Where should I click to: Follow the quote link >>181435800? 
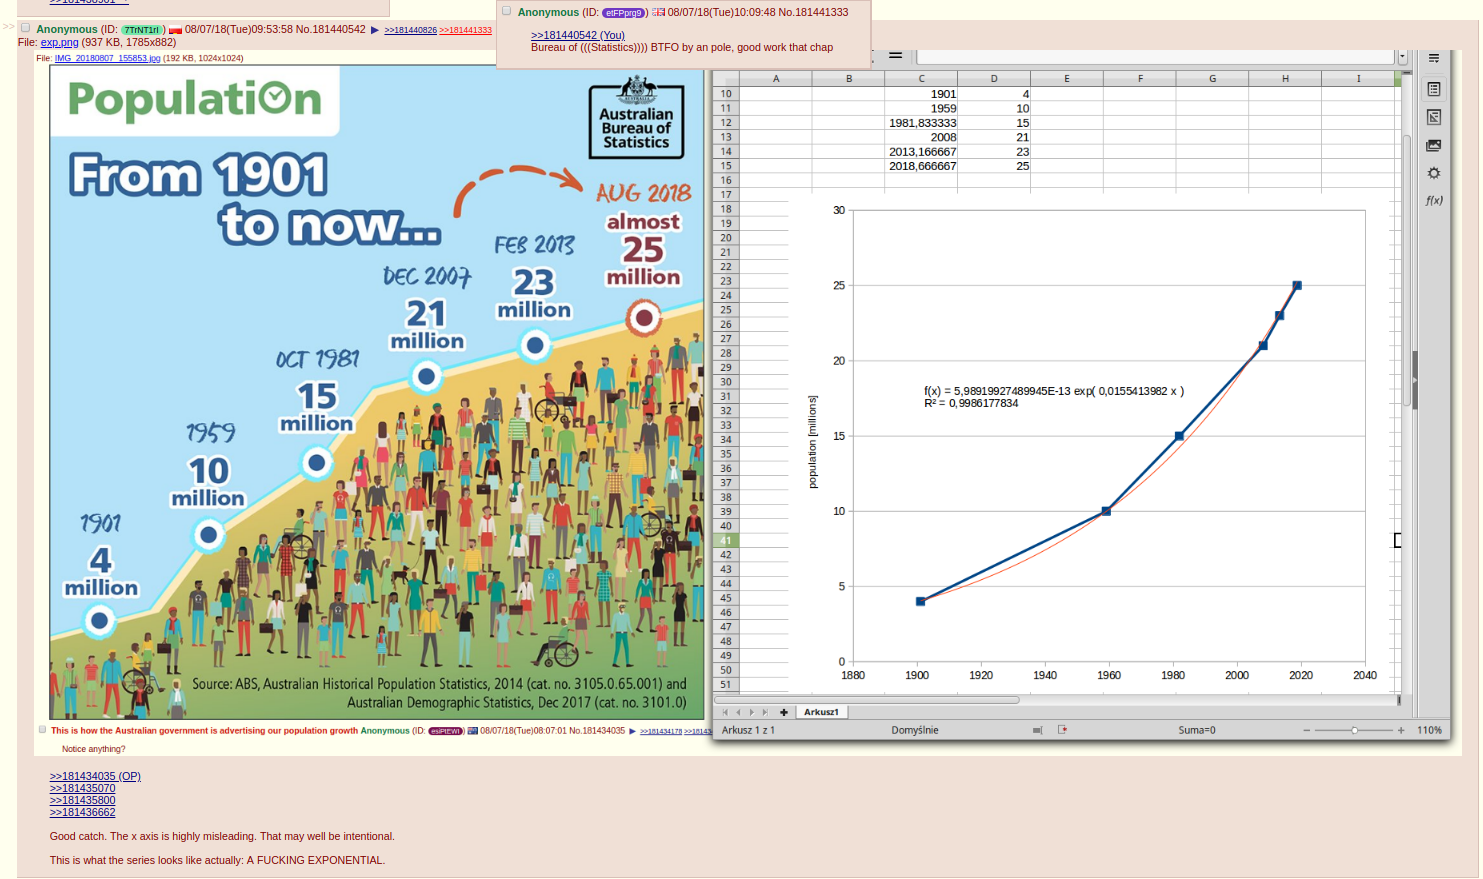pos(82,800)
